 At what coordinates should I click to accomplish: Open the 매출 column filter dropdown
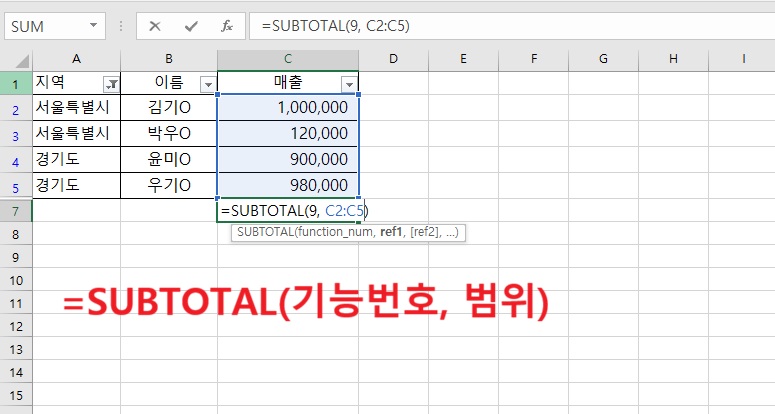pos(349,84)
